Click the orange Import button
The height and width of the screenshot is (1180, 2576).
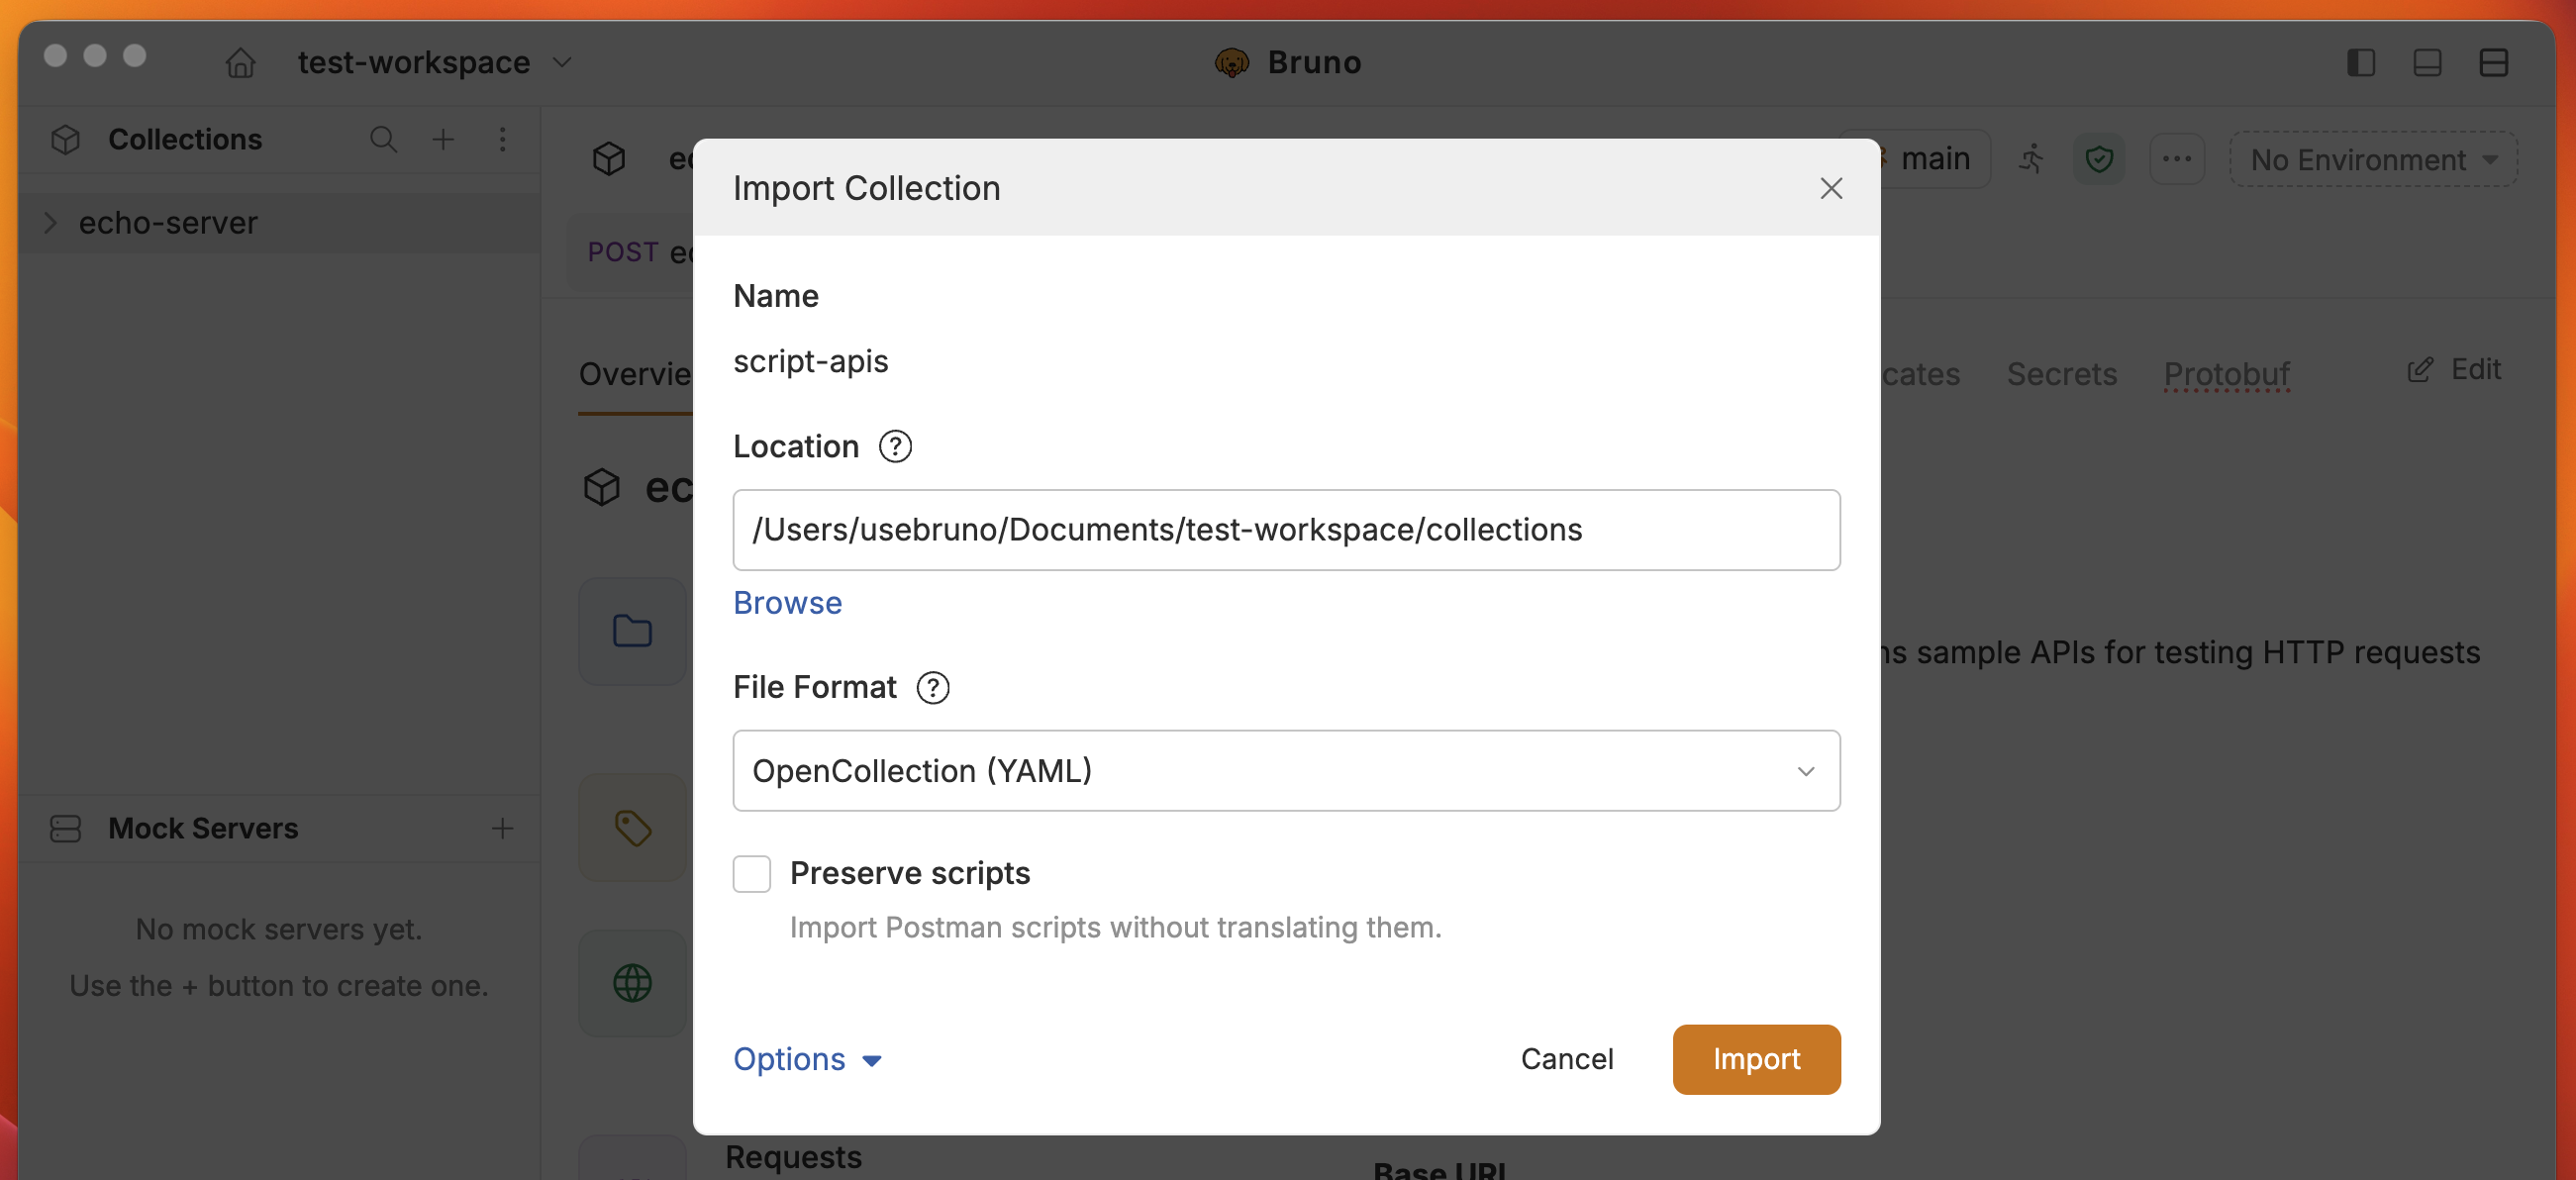click(1755, 1059)
